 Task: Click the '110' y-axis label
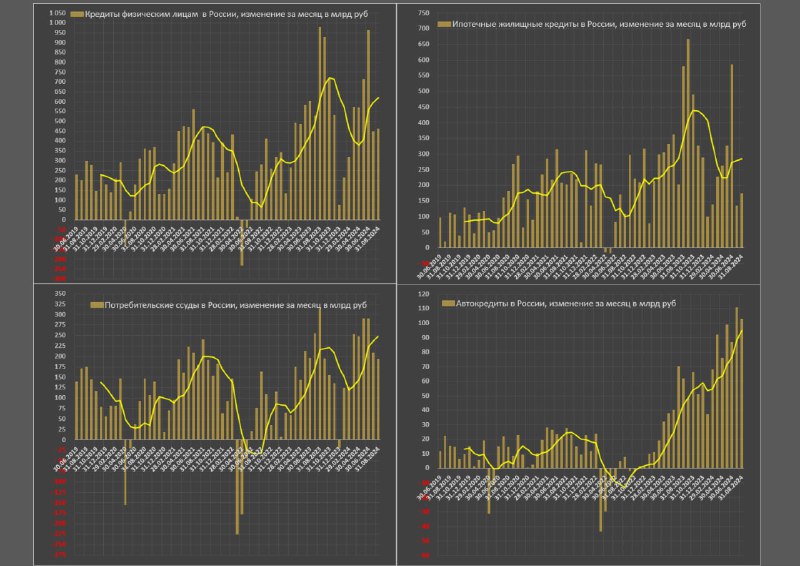pyautogui.click(x=423, y=308)
